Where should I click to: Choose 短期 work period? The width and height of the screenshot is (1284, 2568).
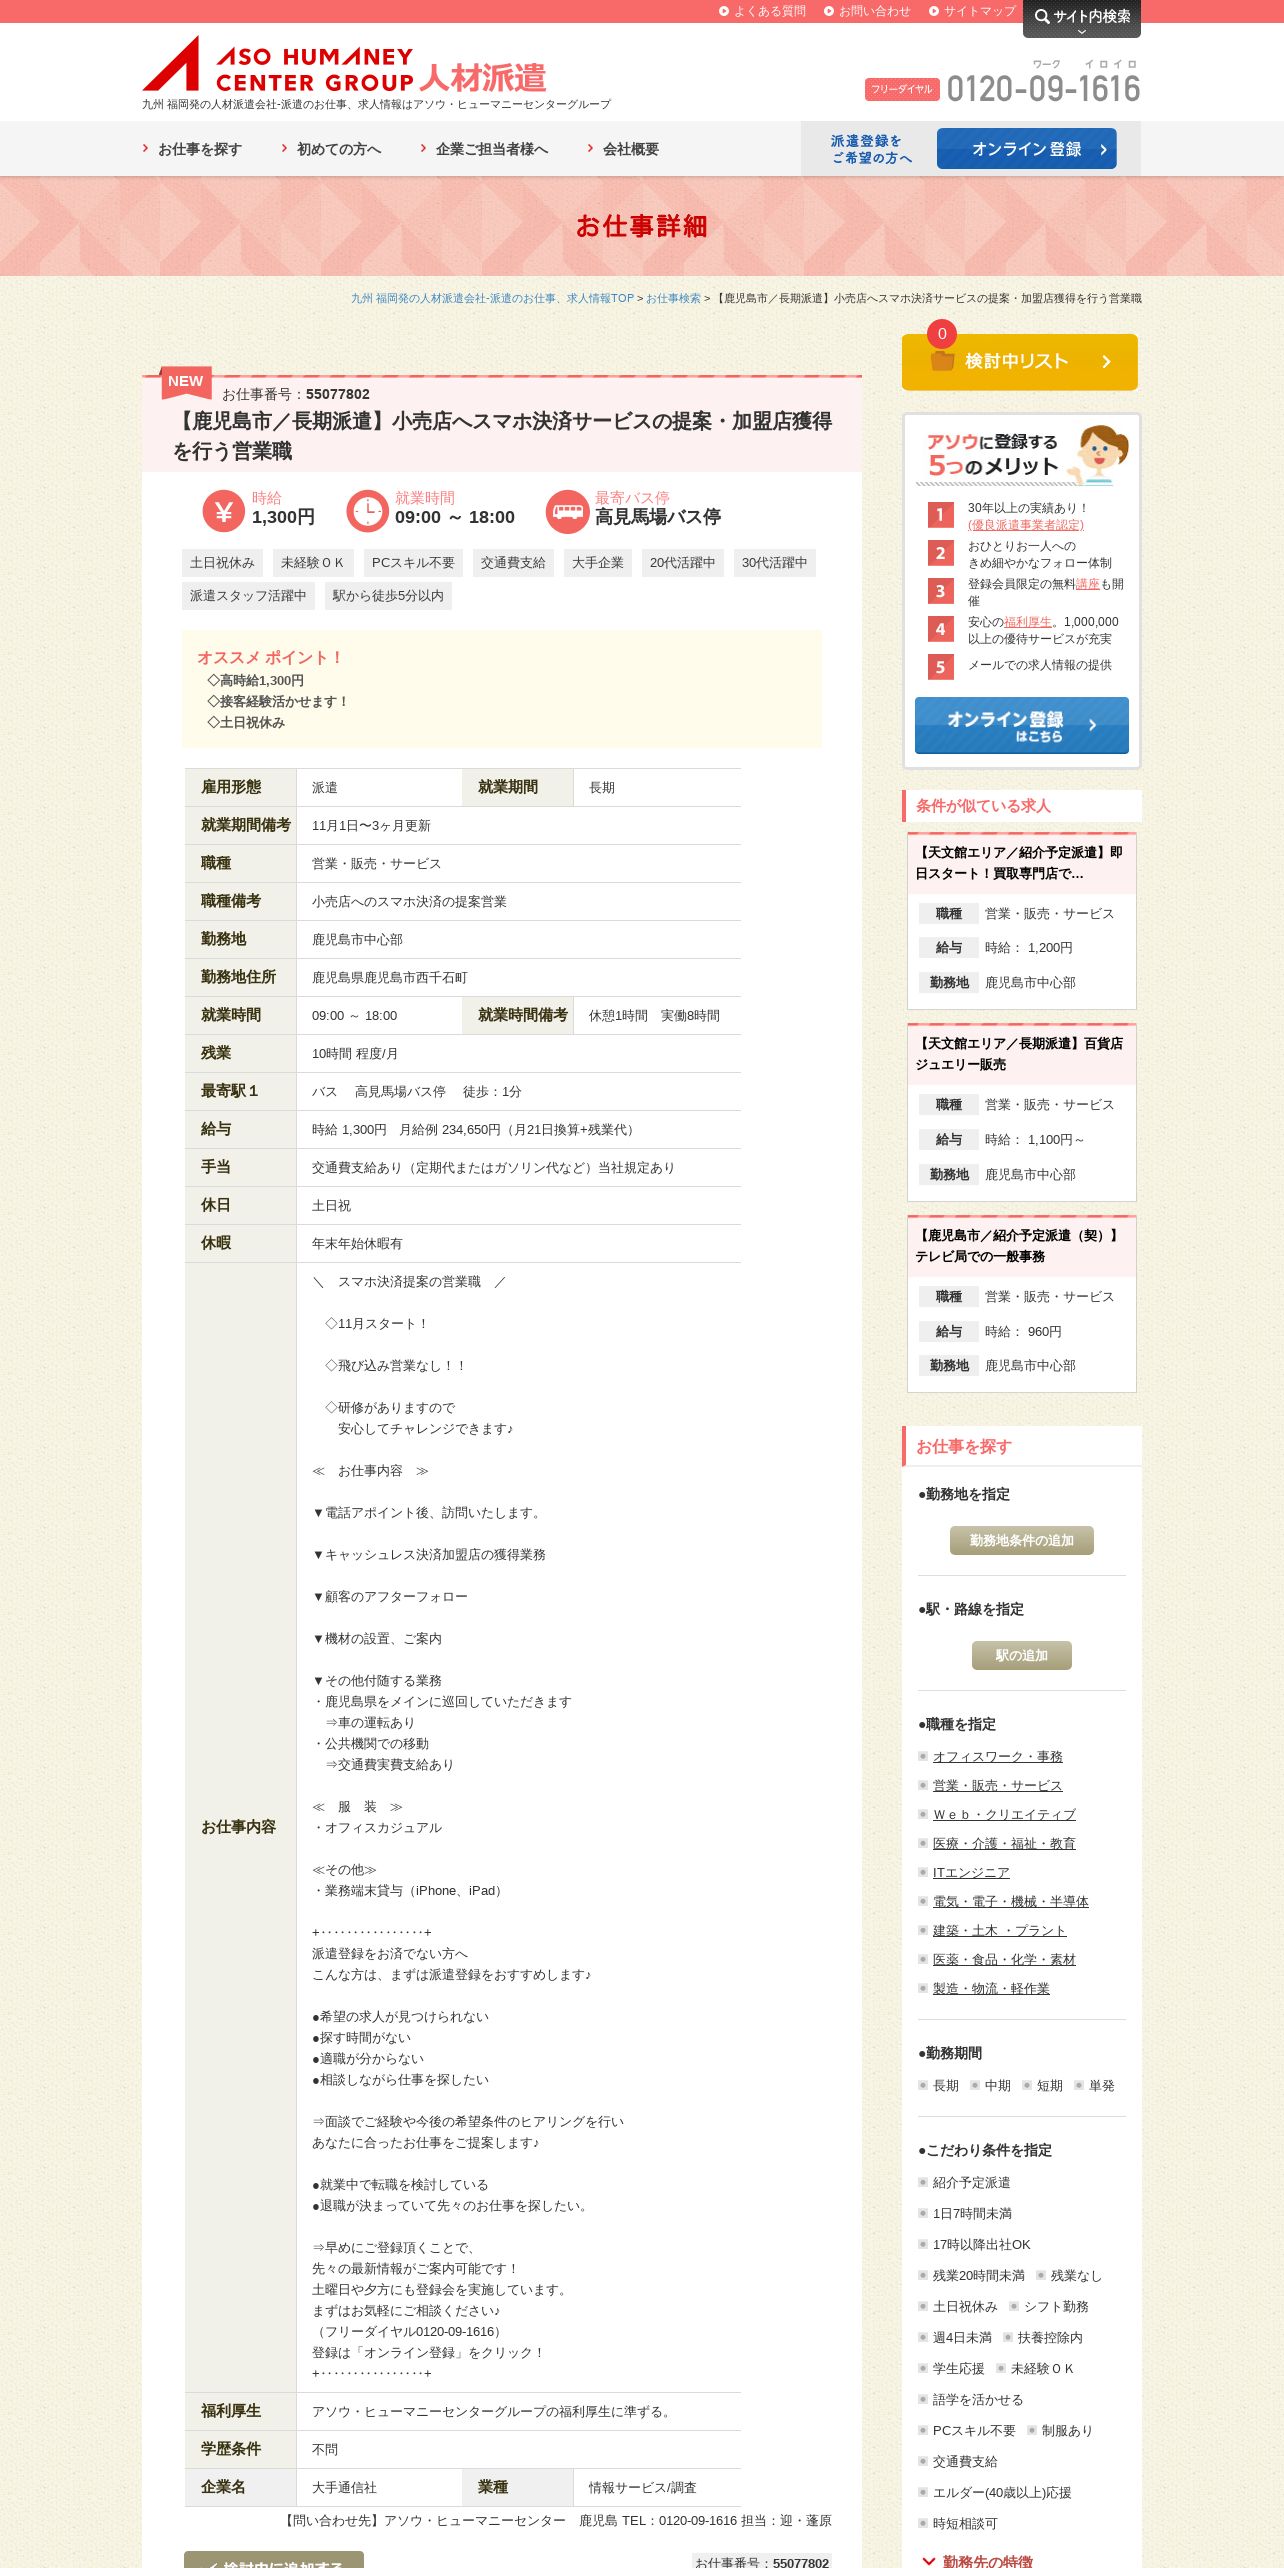1043,2085
